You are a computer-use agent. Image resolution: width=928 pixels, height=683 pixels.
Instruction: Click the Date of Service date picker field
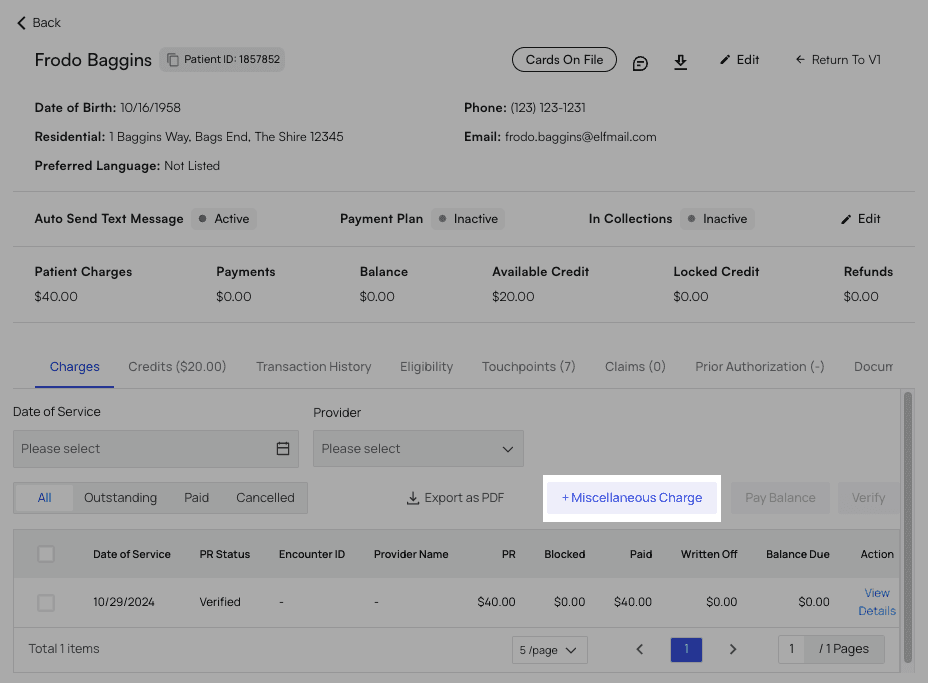[x=156, y=449]
